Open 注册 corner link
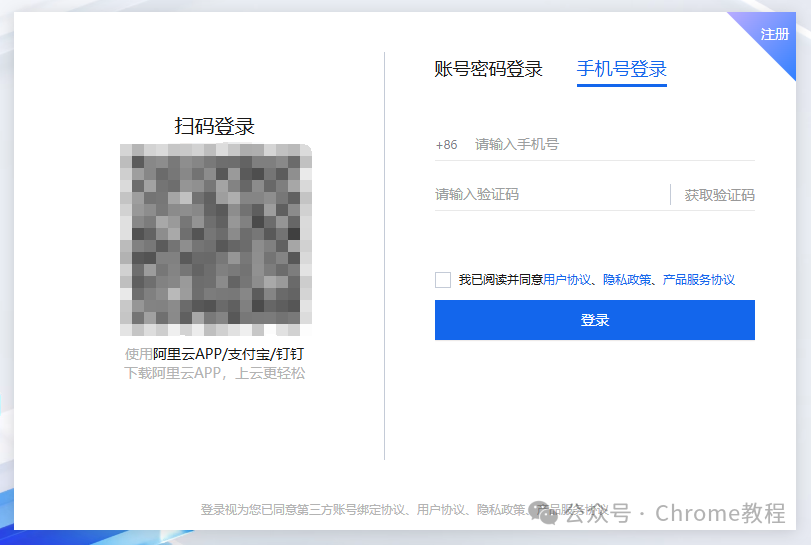The height and width of the screenshot is (545, 811). (x=774, y=34)
